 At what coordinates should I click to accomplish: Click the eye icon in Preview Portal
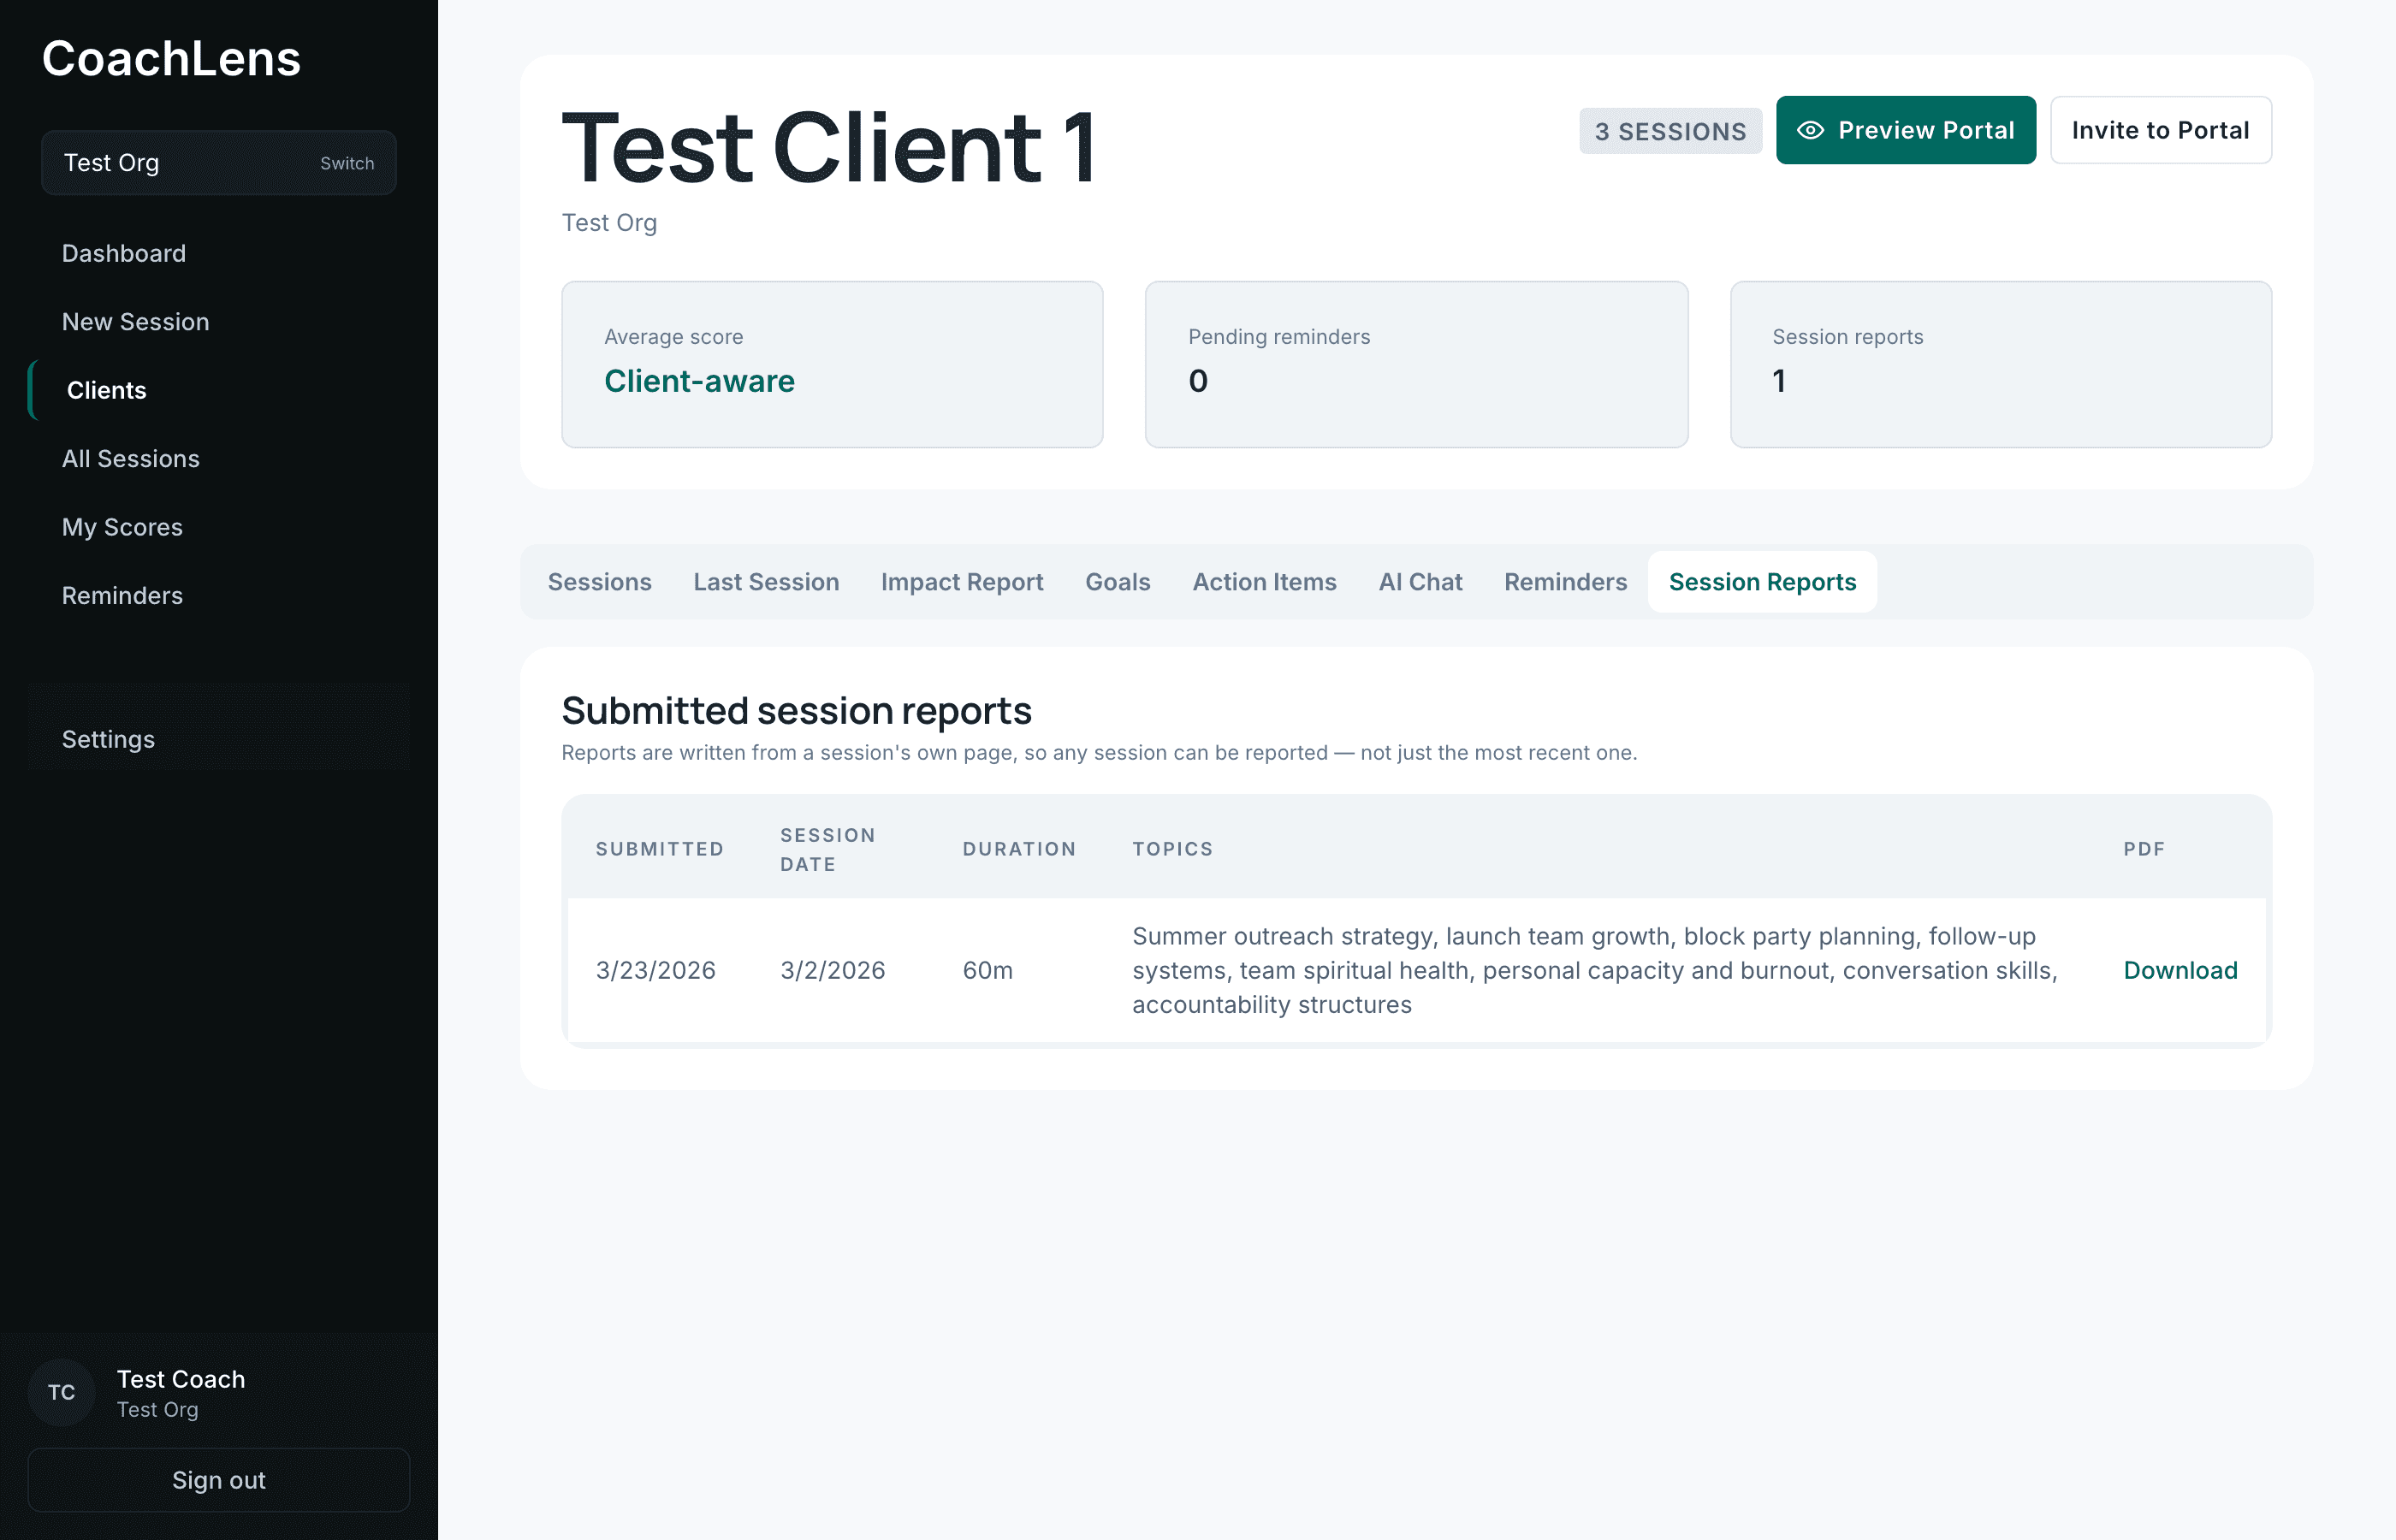click(1810, 130)
